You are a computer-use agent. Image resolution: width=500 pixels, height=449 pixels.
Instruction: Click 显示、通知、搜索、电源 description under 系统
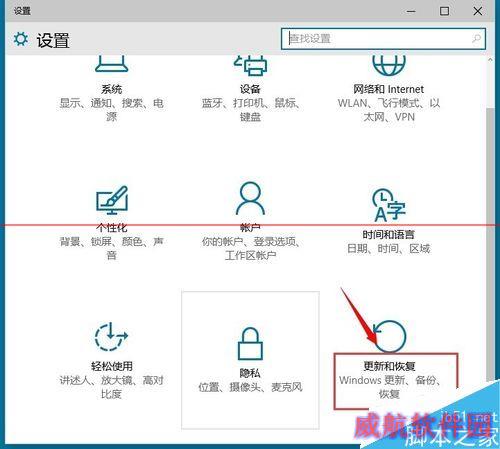pyautogui.click(x=111, y=110)
